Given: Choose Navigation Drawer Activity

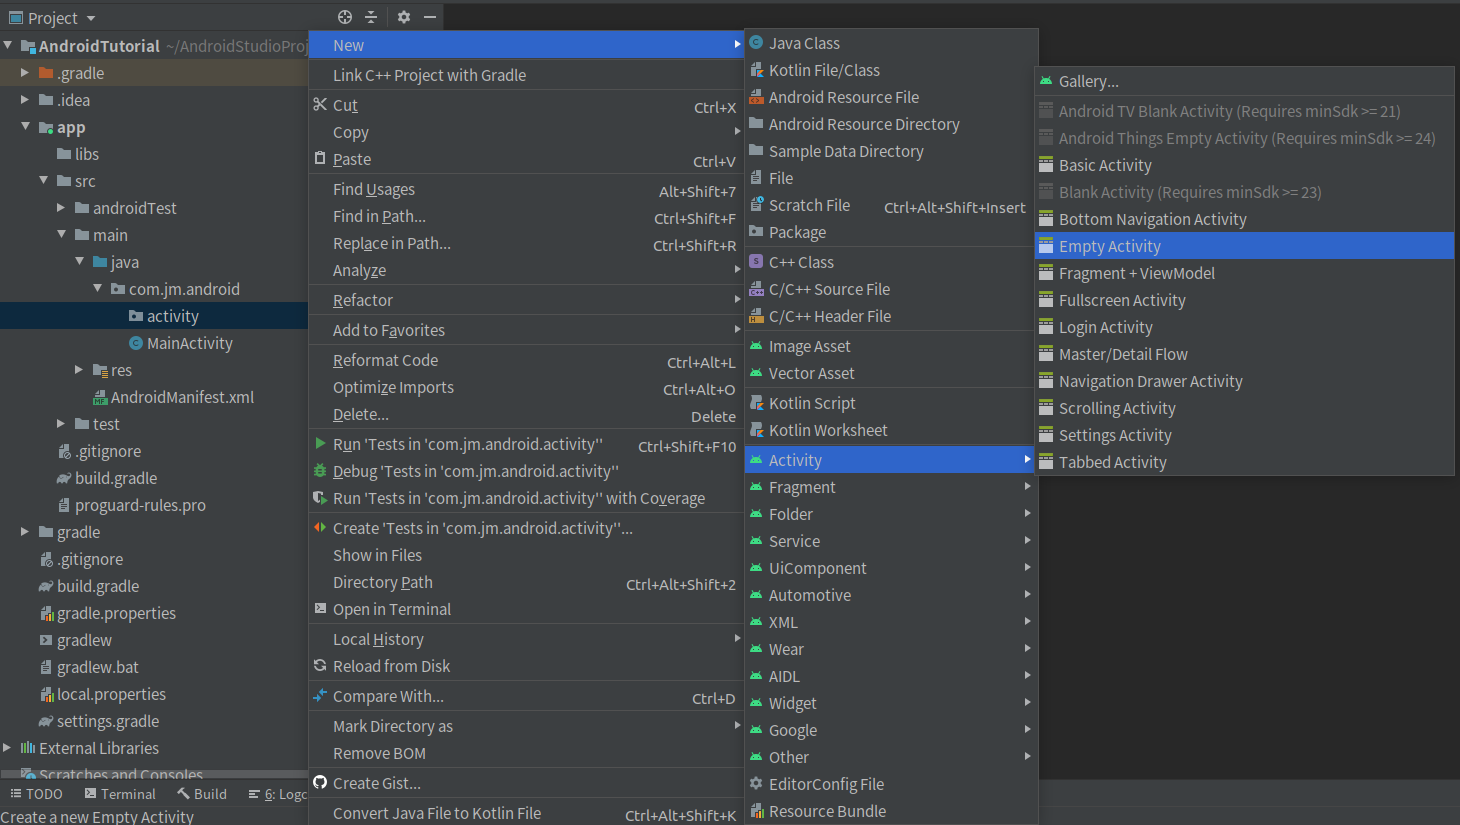Looking at the screenshot, I should pyautogui.click(x=1244, y=381).
